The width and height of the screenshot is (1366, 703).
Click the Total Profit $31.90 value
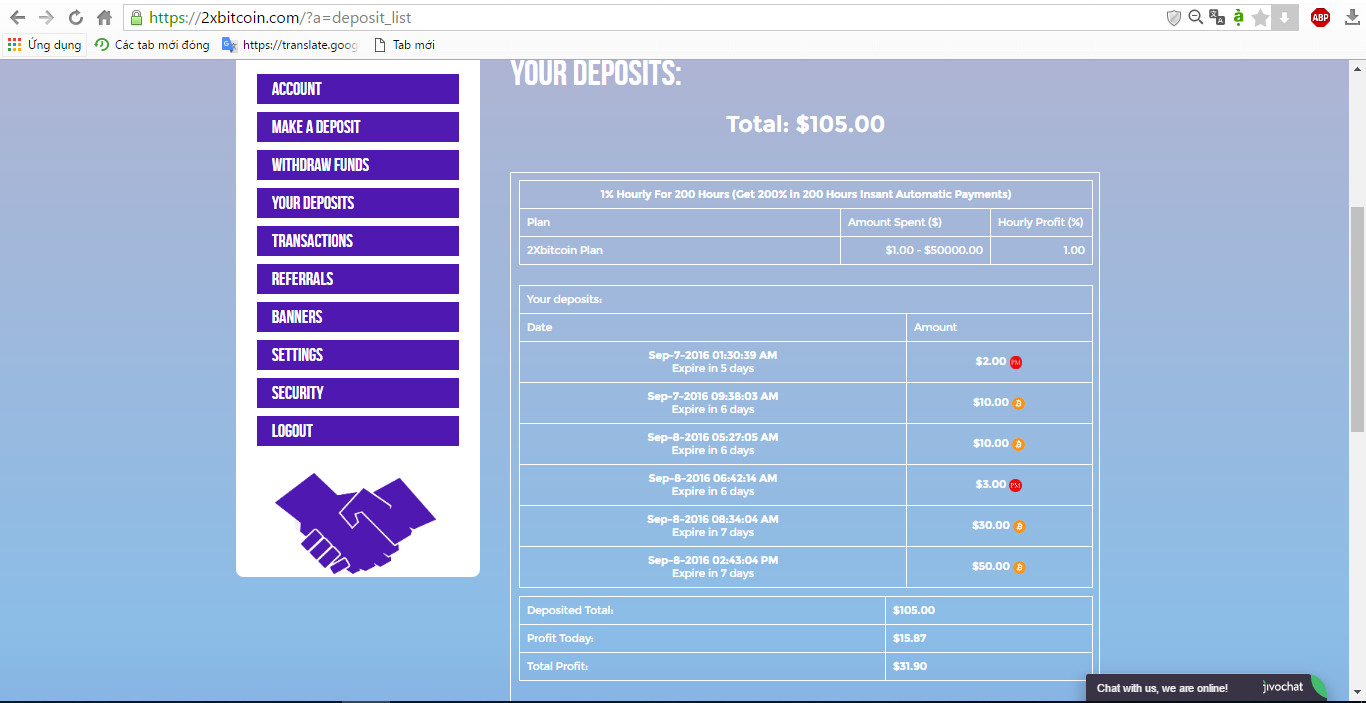coord(910,666)
